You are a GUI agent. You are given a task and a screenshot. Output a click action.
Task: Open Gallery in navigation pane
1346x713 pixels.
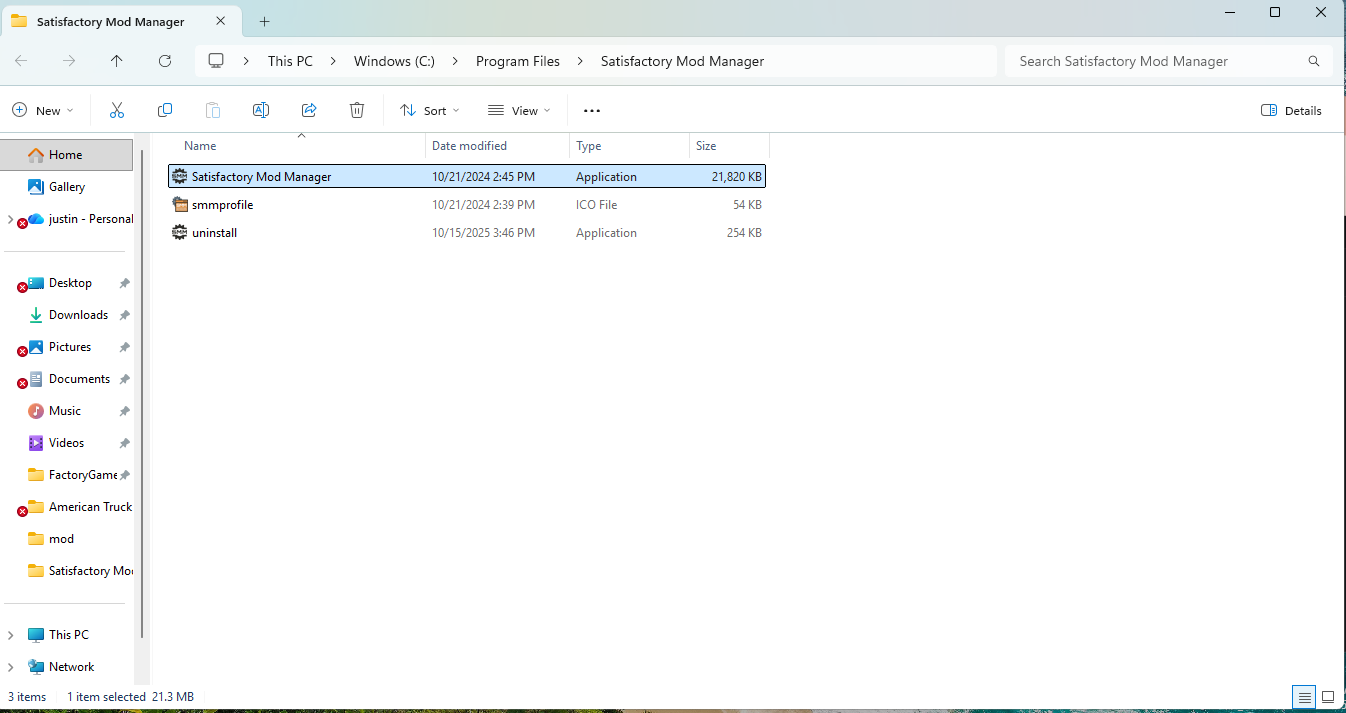(x=67, y=187)
